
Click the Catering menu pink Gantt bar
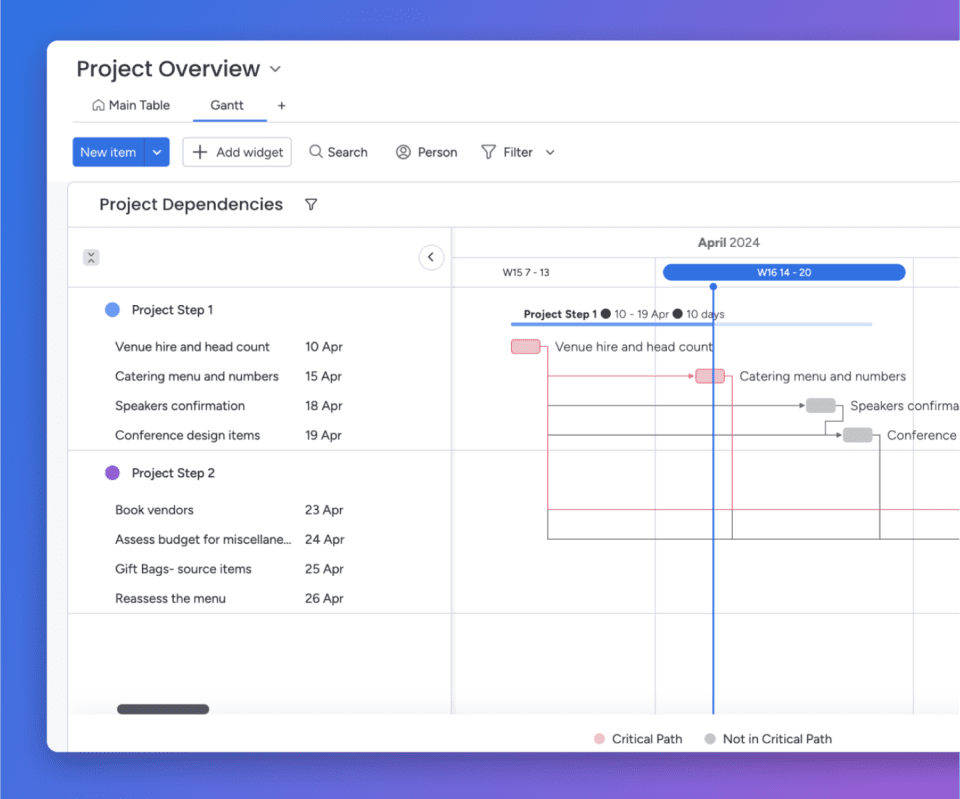tap(710, 376)
